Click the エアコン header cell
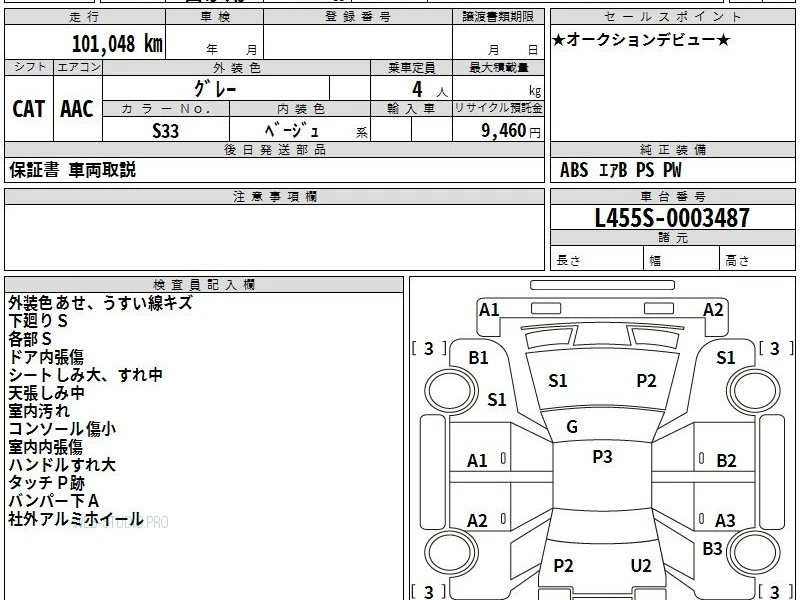This screenshot has height=600, width=800. pos(78,67)
